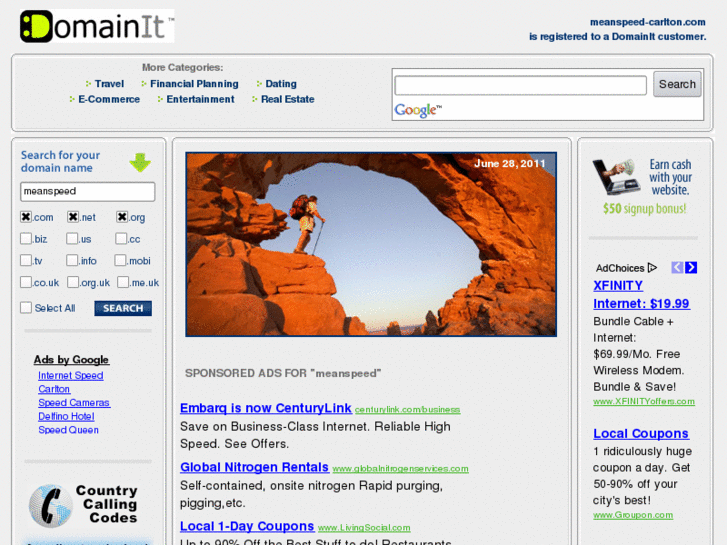727x545 pixels.
Task: Go to next ad with right arrow
Action: [x=691, y=268]
